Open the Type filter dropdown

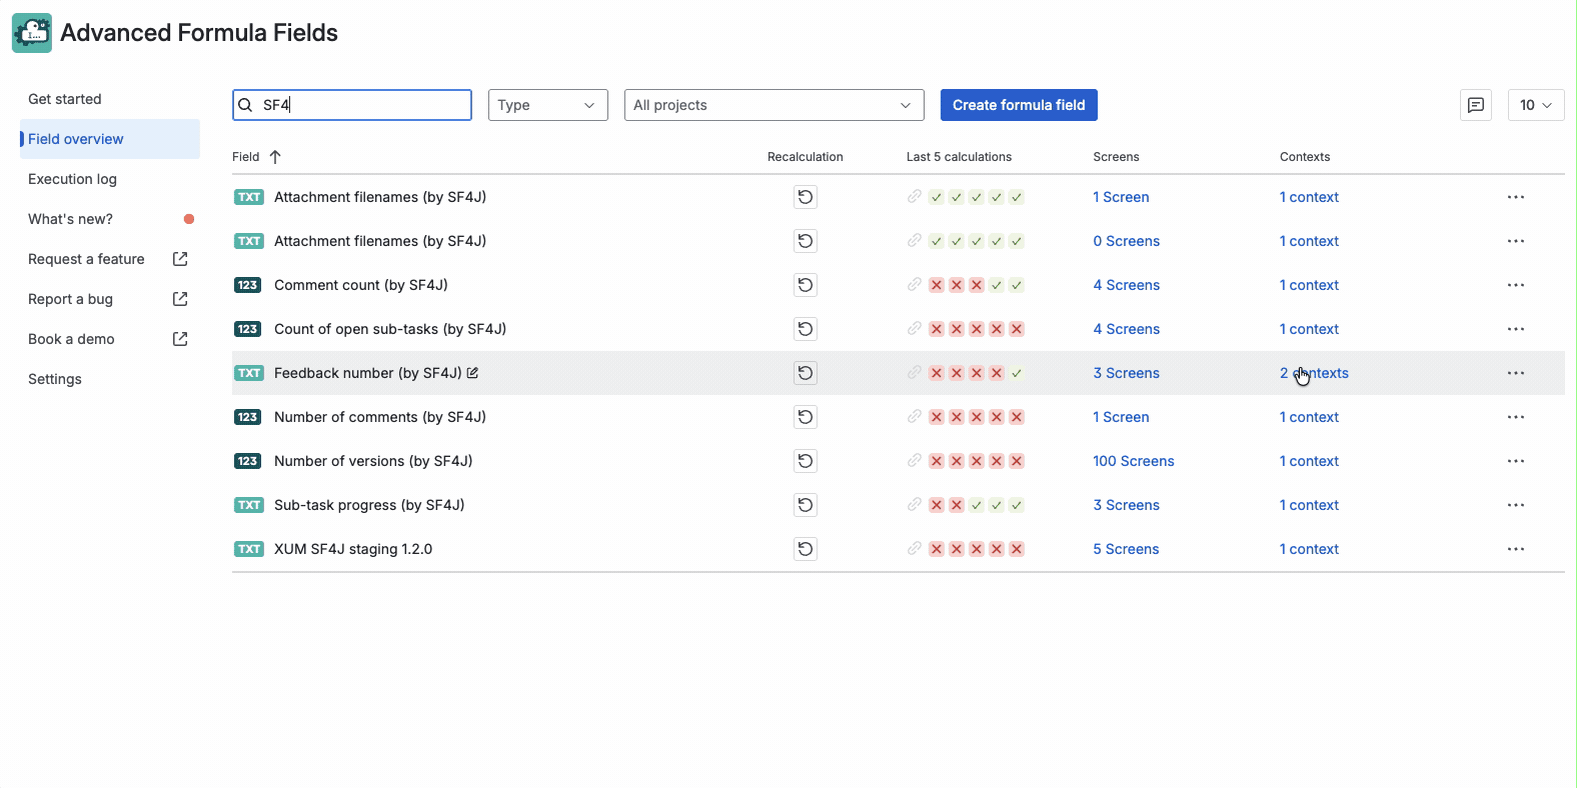pyautogui.click(x=547, y=105)
